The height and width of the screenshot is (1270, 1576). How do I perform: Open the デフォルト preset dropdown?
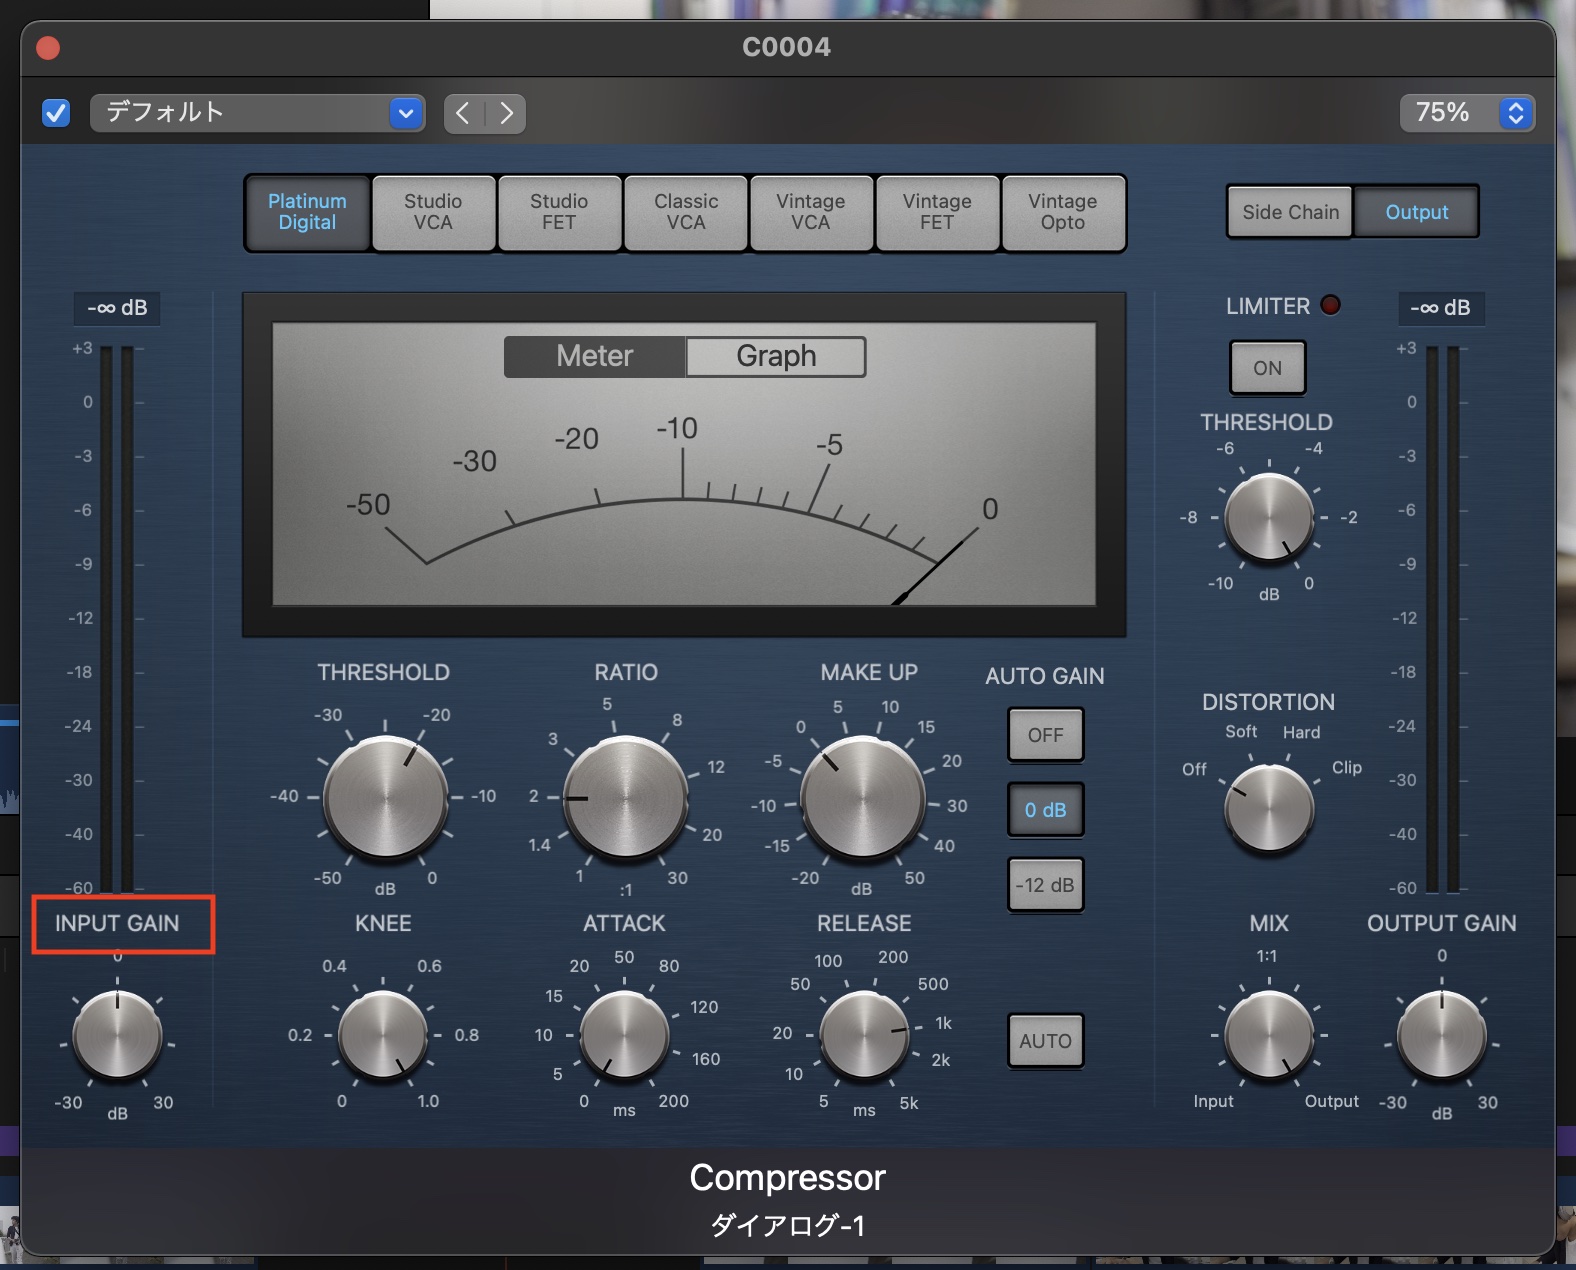click(257, 113)
